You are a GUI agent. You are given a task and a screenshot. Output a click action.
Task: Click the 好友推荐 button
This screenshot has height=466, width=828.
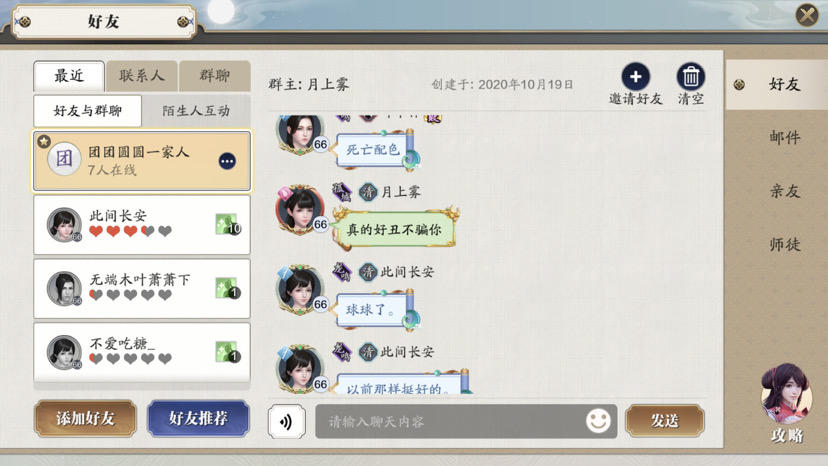click(198, 418)
